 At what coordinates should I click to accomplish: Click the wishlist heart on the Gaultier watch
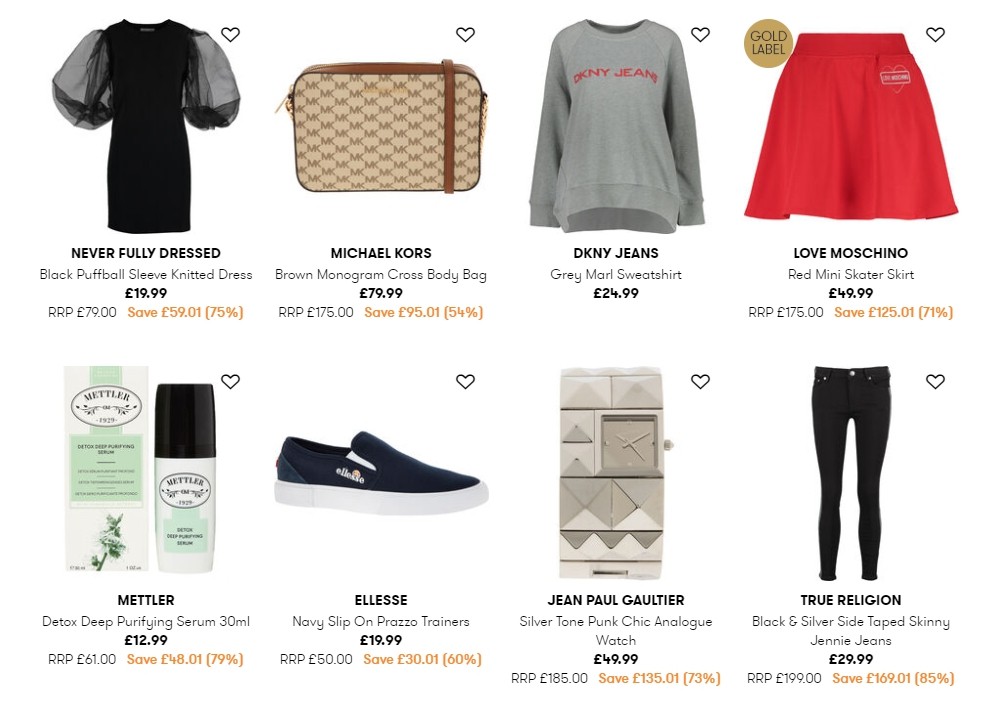(700, 382)
